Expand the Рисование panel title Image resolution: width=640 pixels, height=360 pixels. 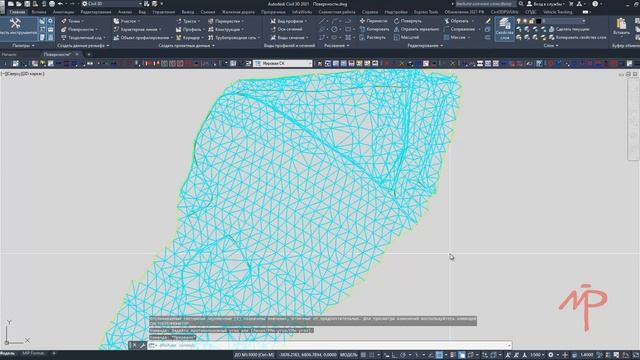click(x=336, y=46)
